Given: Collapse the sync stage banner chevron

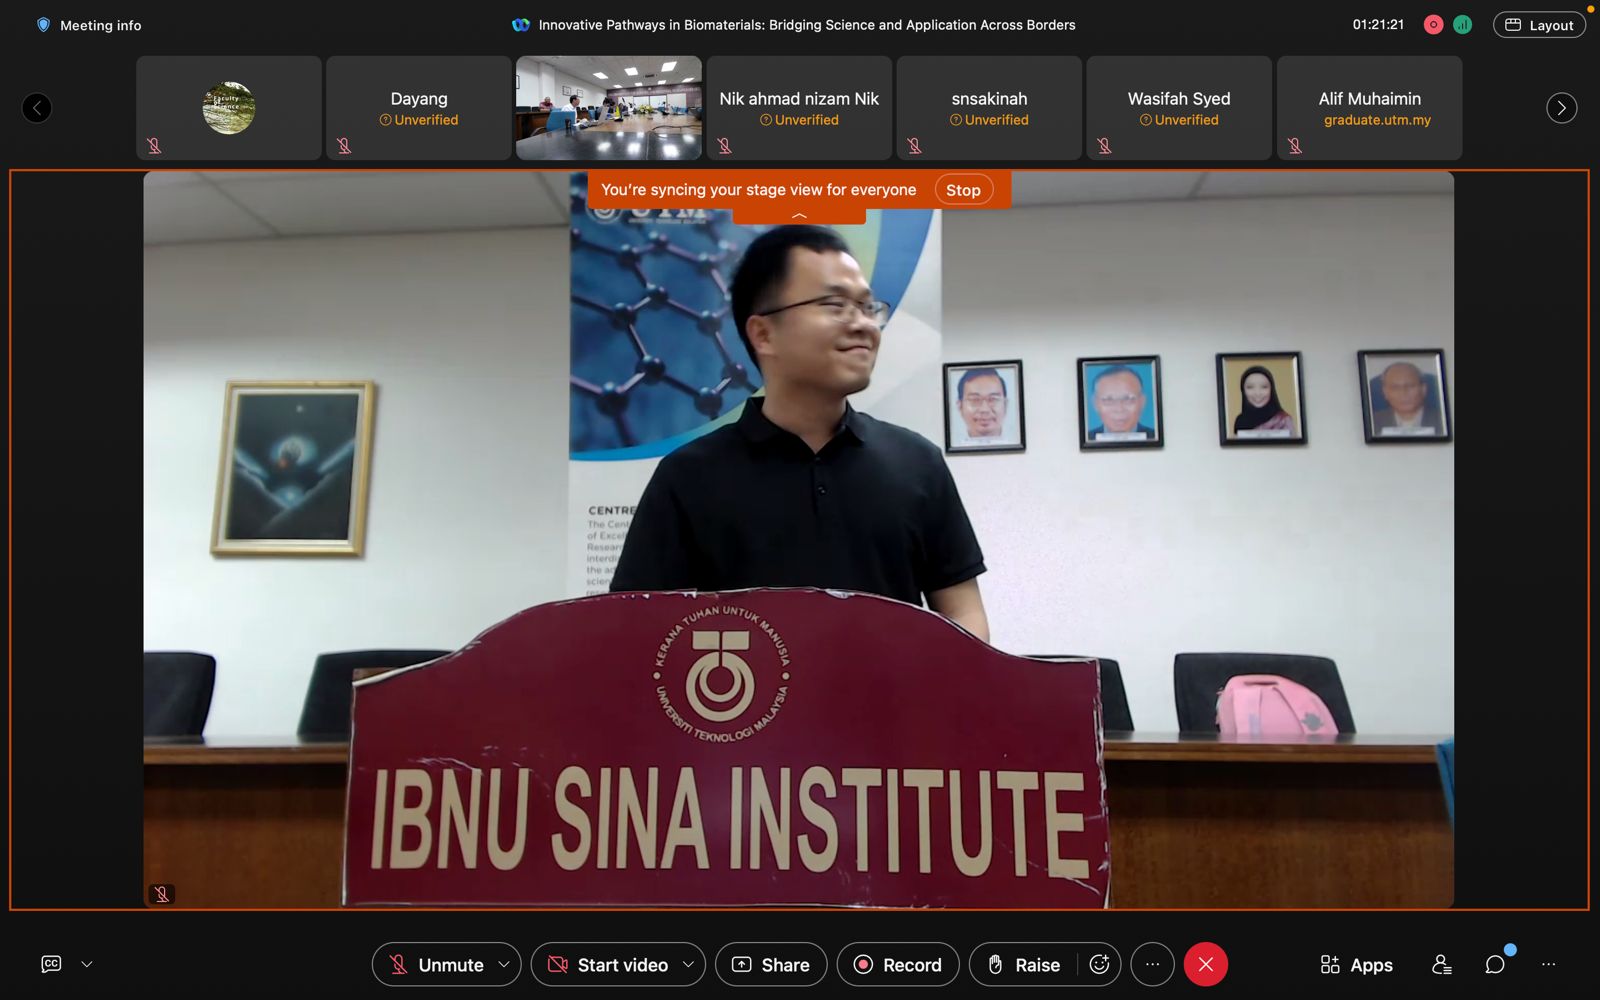Looking at the screenshot, I should pyautogui.click(x=799, y=216).
